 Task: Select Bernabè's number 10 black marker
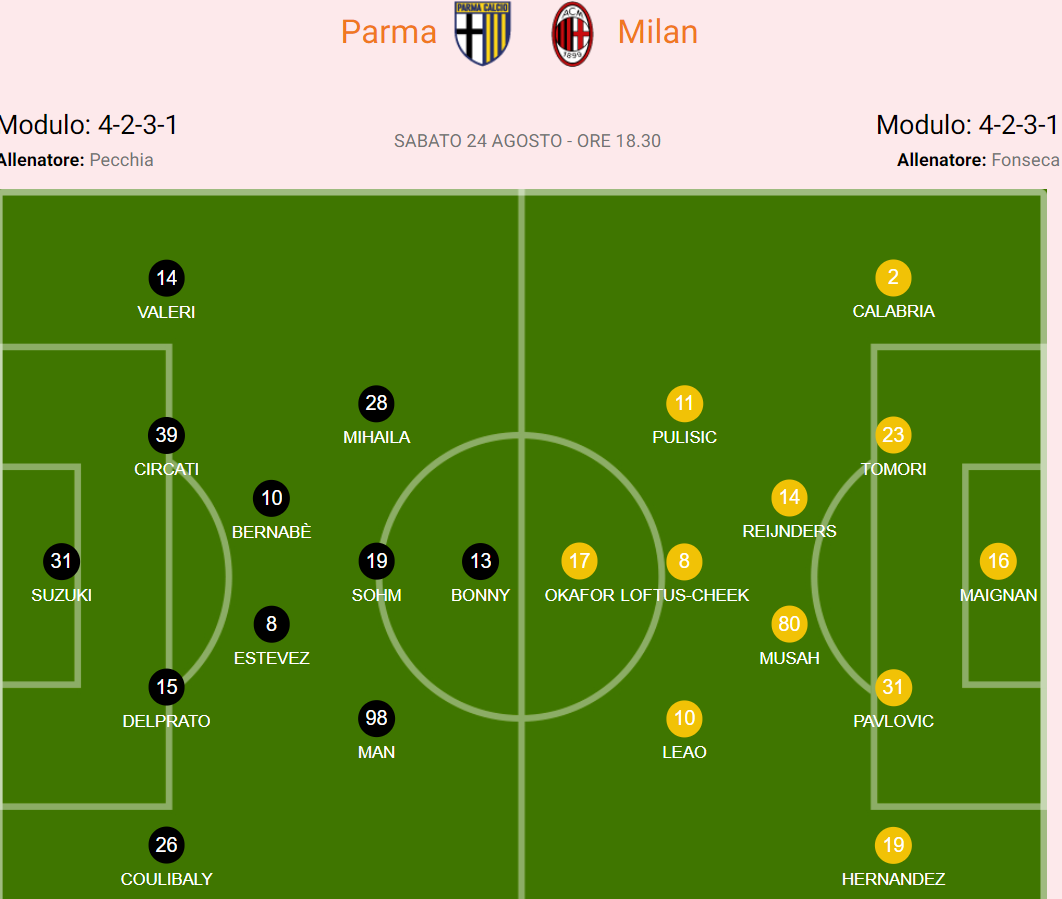[x=272, y=498]
